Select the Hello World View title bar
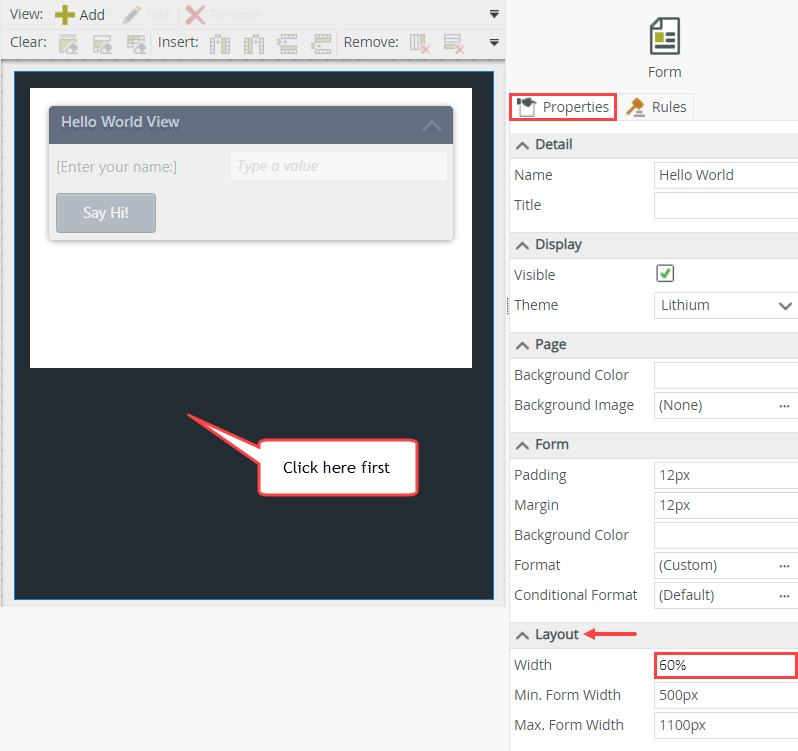 [x=251, y=125]
